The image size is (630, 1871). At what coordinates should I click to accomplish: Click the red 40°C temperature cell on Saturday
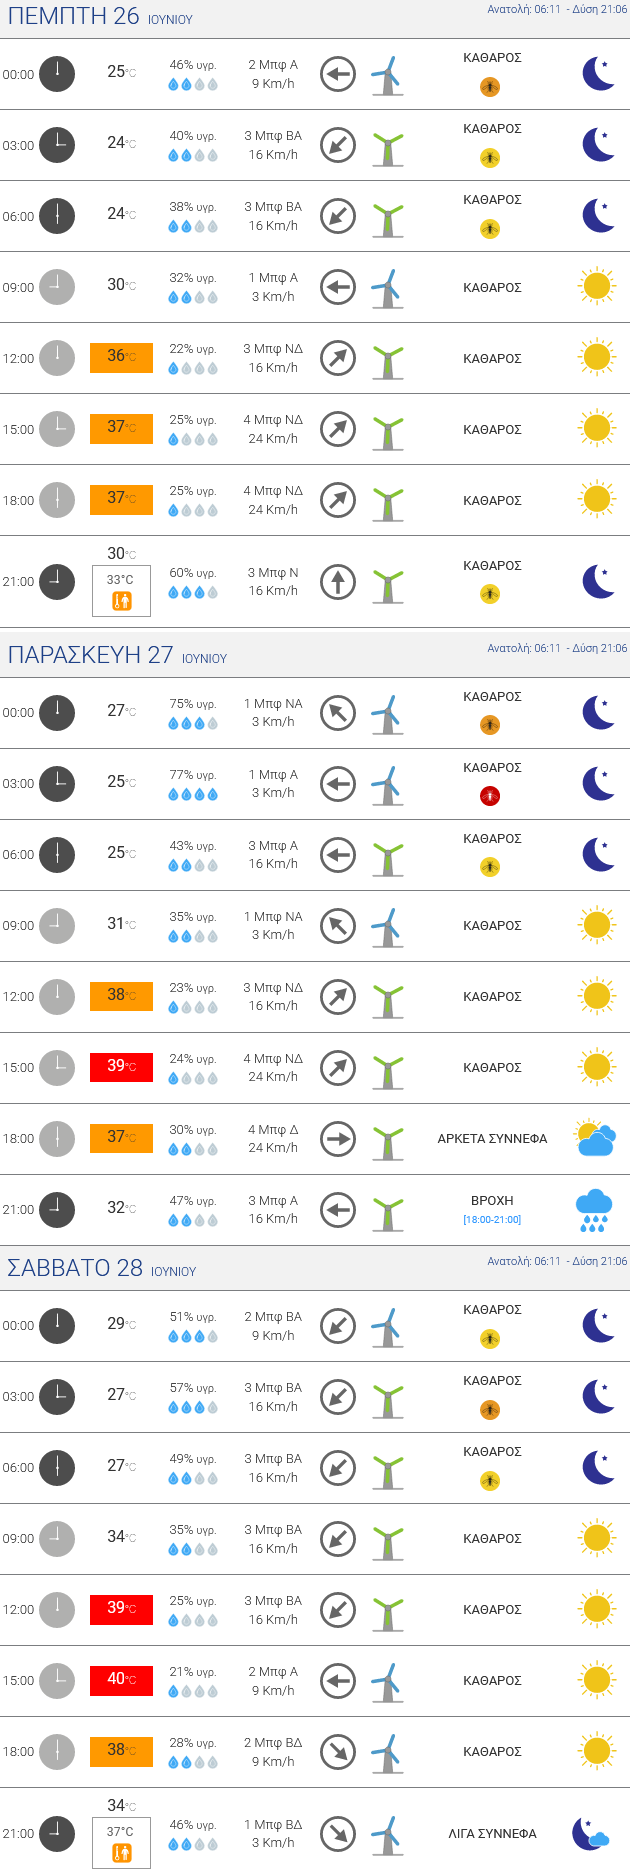tap(121, 1680)
